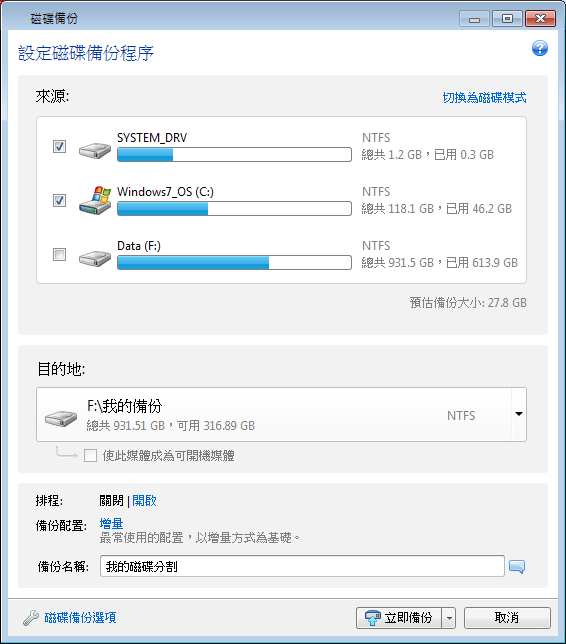
Task: Open help via blue question mark icon
Action: click(540, 48)
